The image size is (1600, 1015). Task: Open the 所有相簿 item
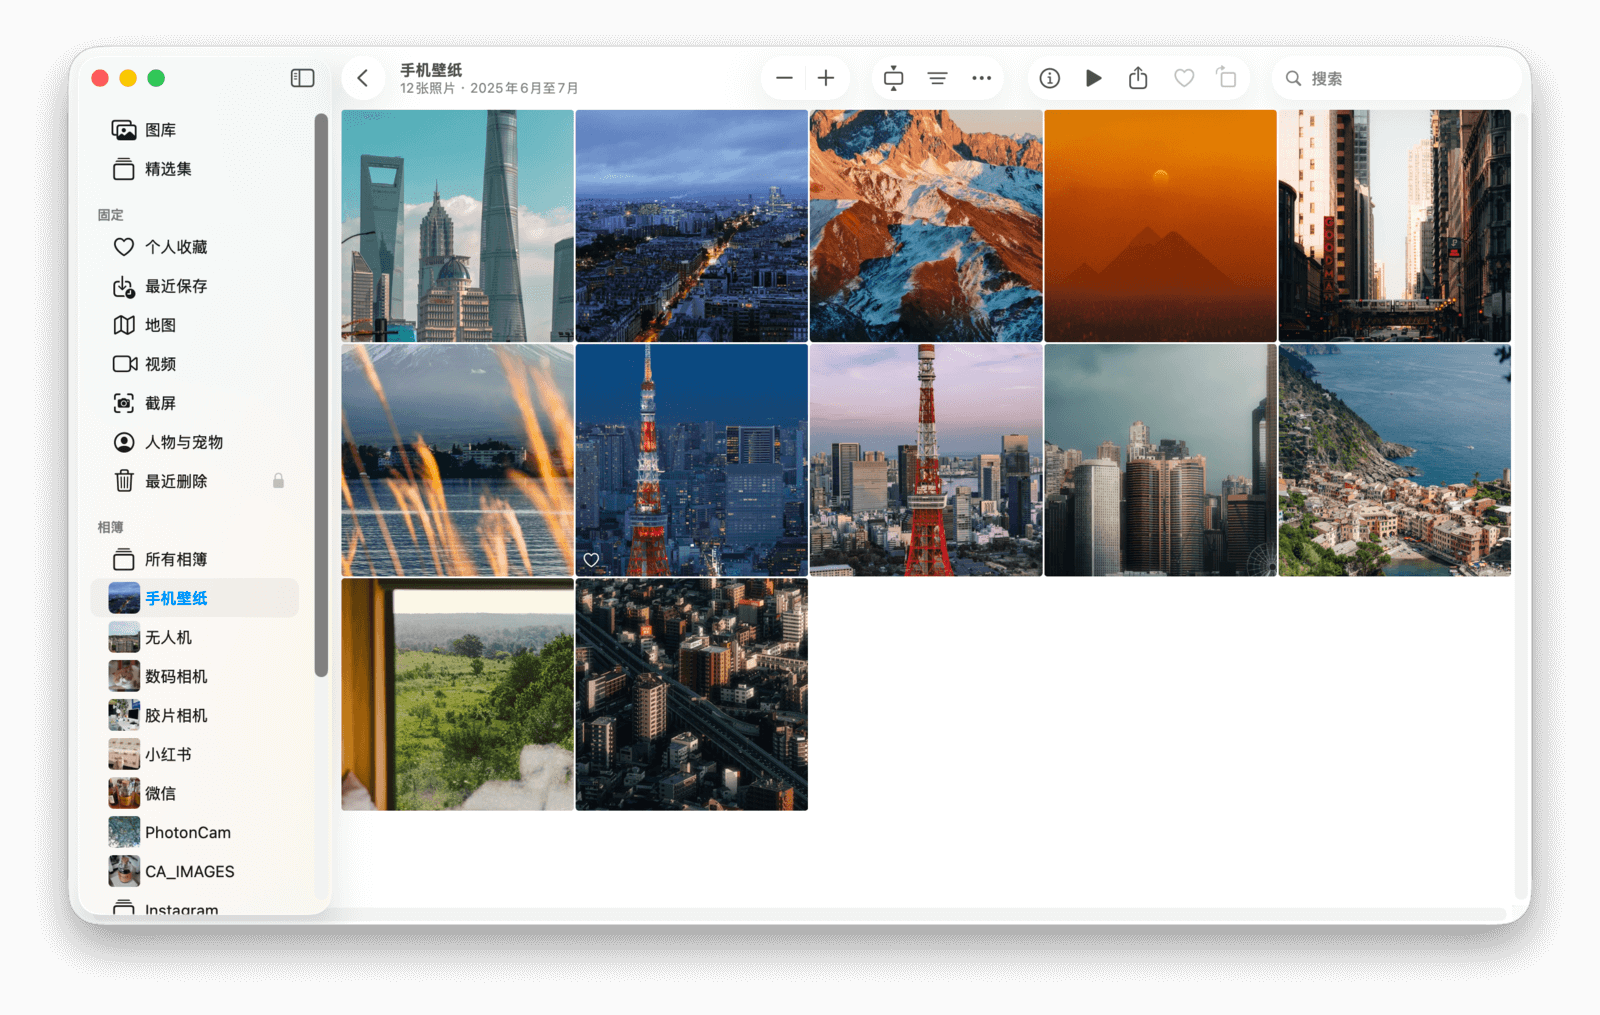point(176,559)
